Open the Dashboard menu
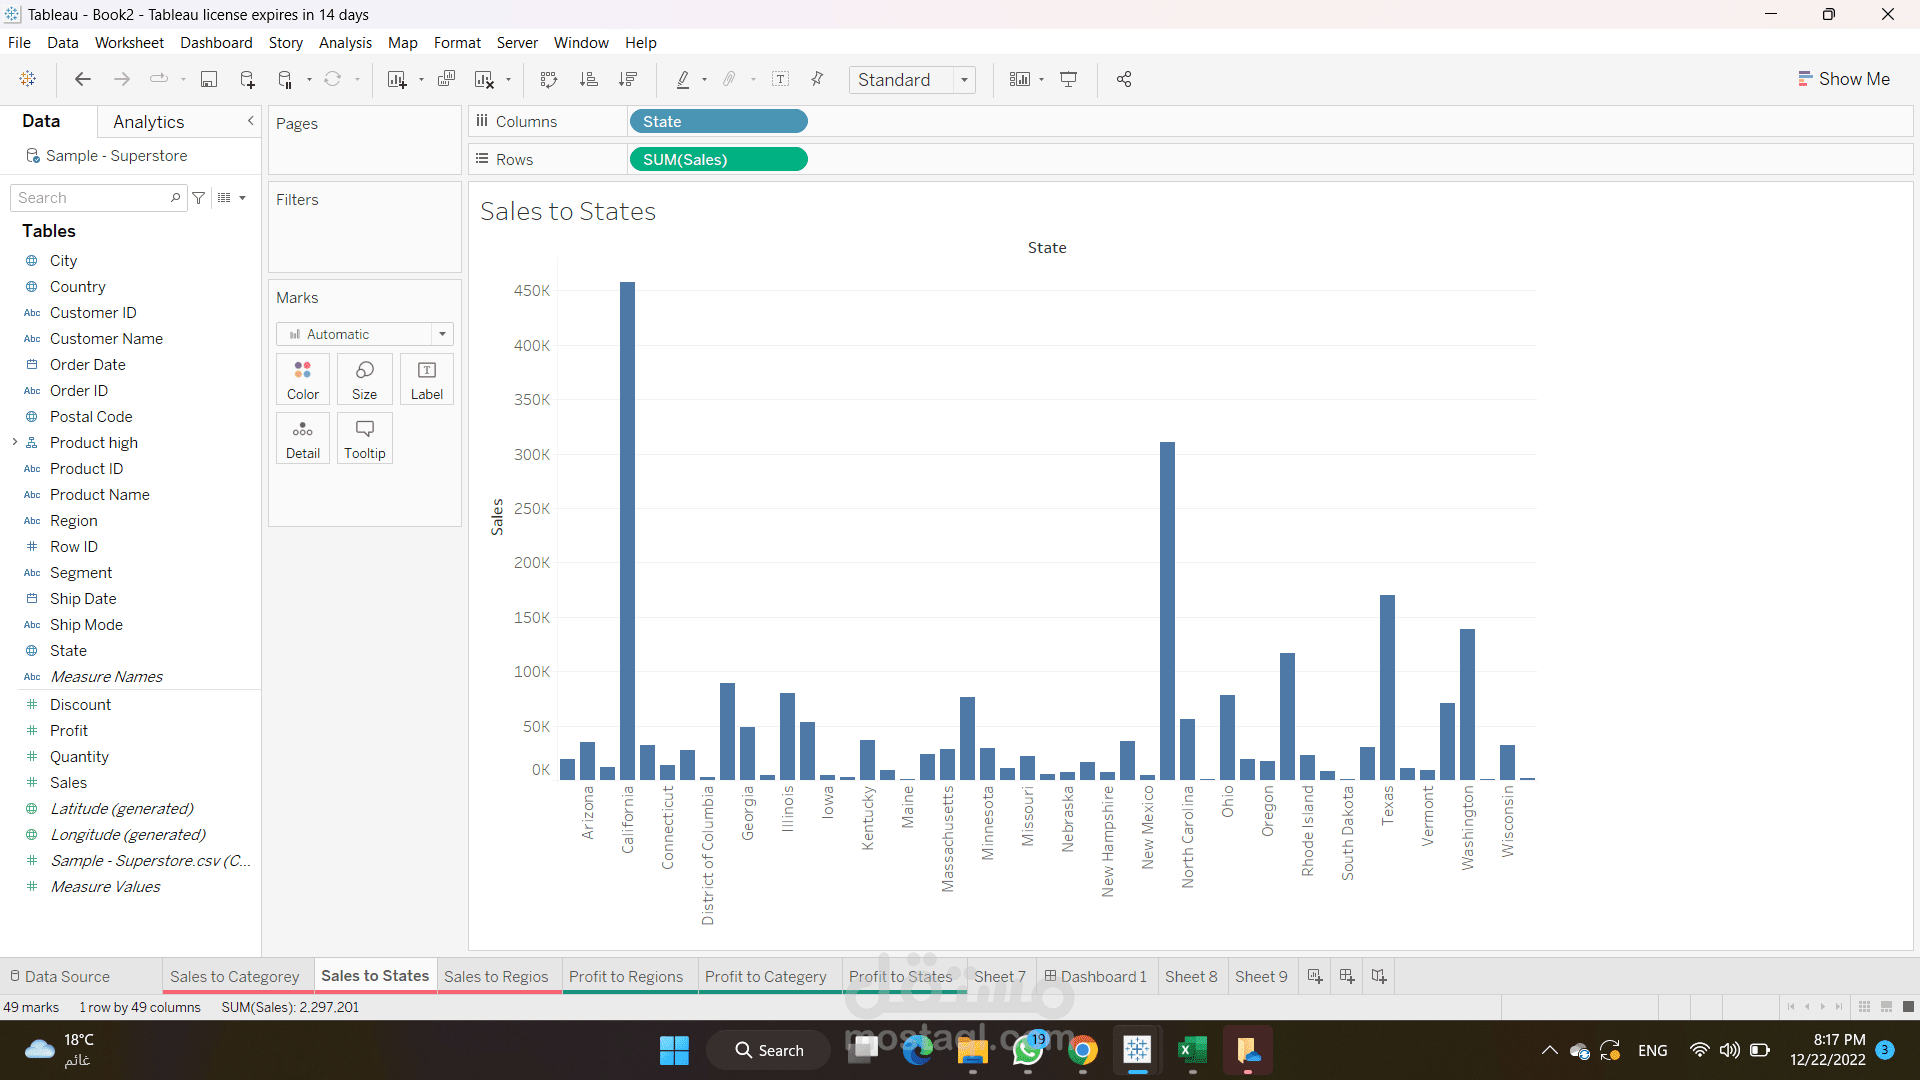Viewport: 1920px width, 1080px height. point(216,43)
